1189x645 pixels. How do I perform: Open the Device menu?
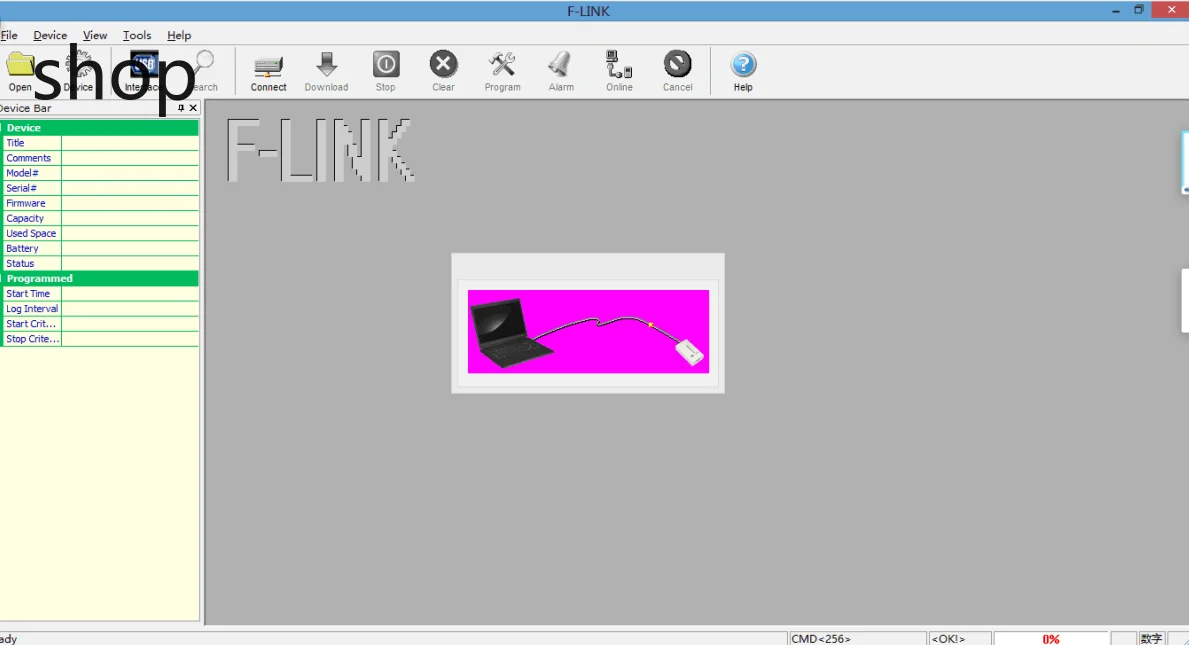(50, 36)
